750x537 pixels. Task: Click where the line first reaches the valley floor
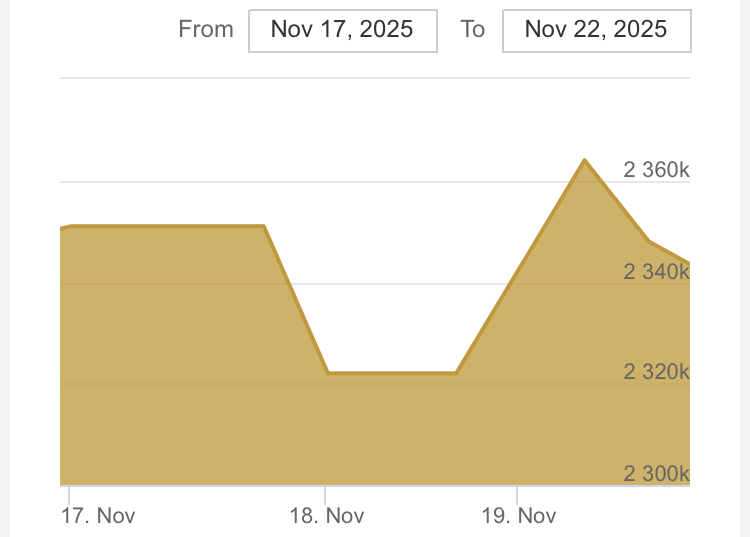pyautogui.click(x=327, y=373)
